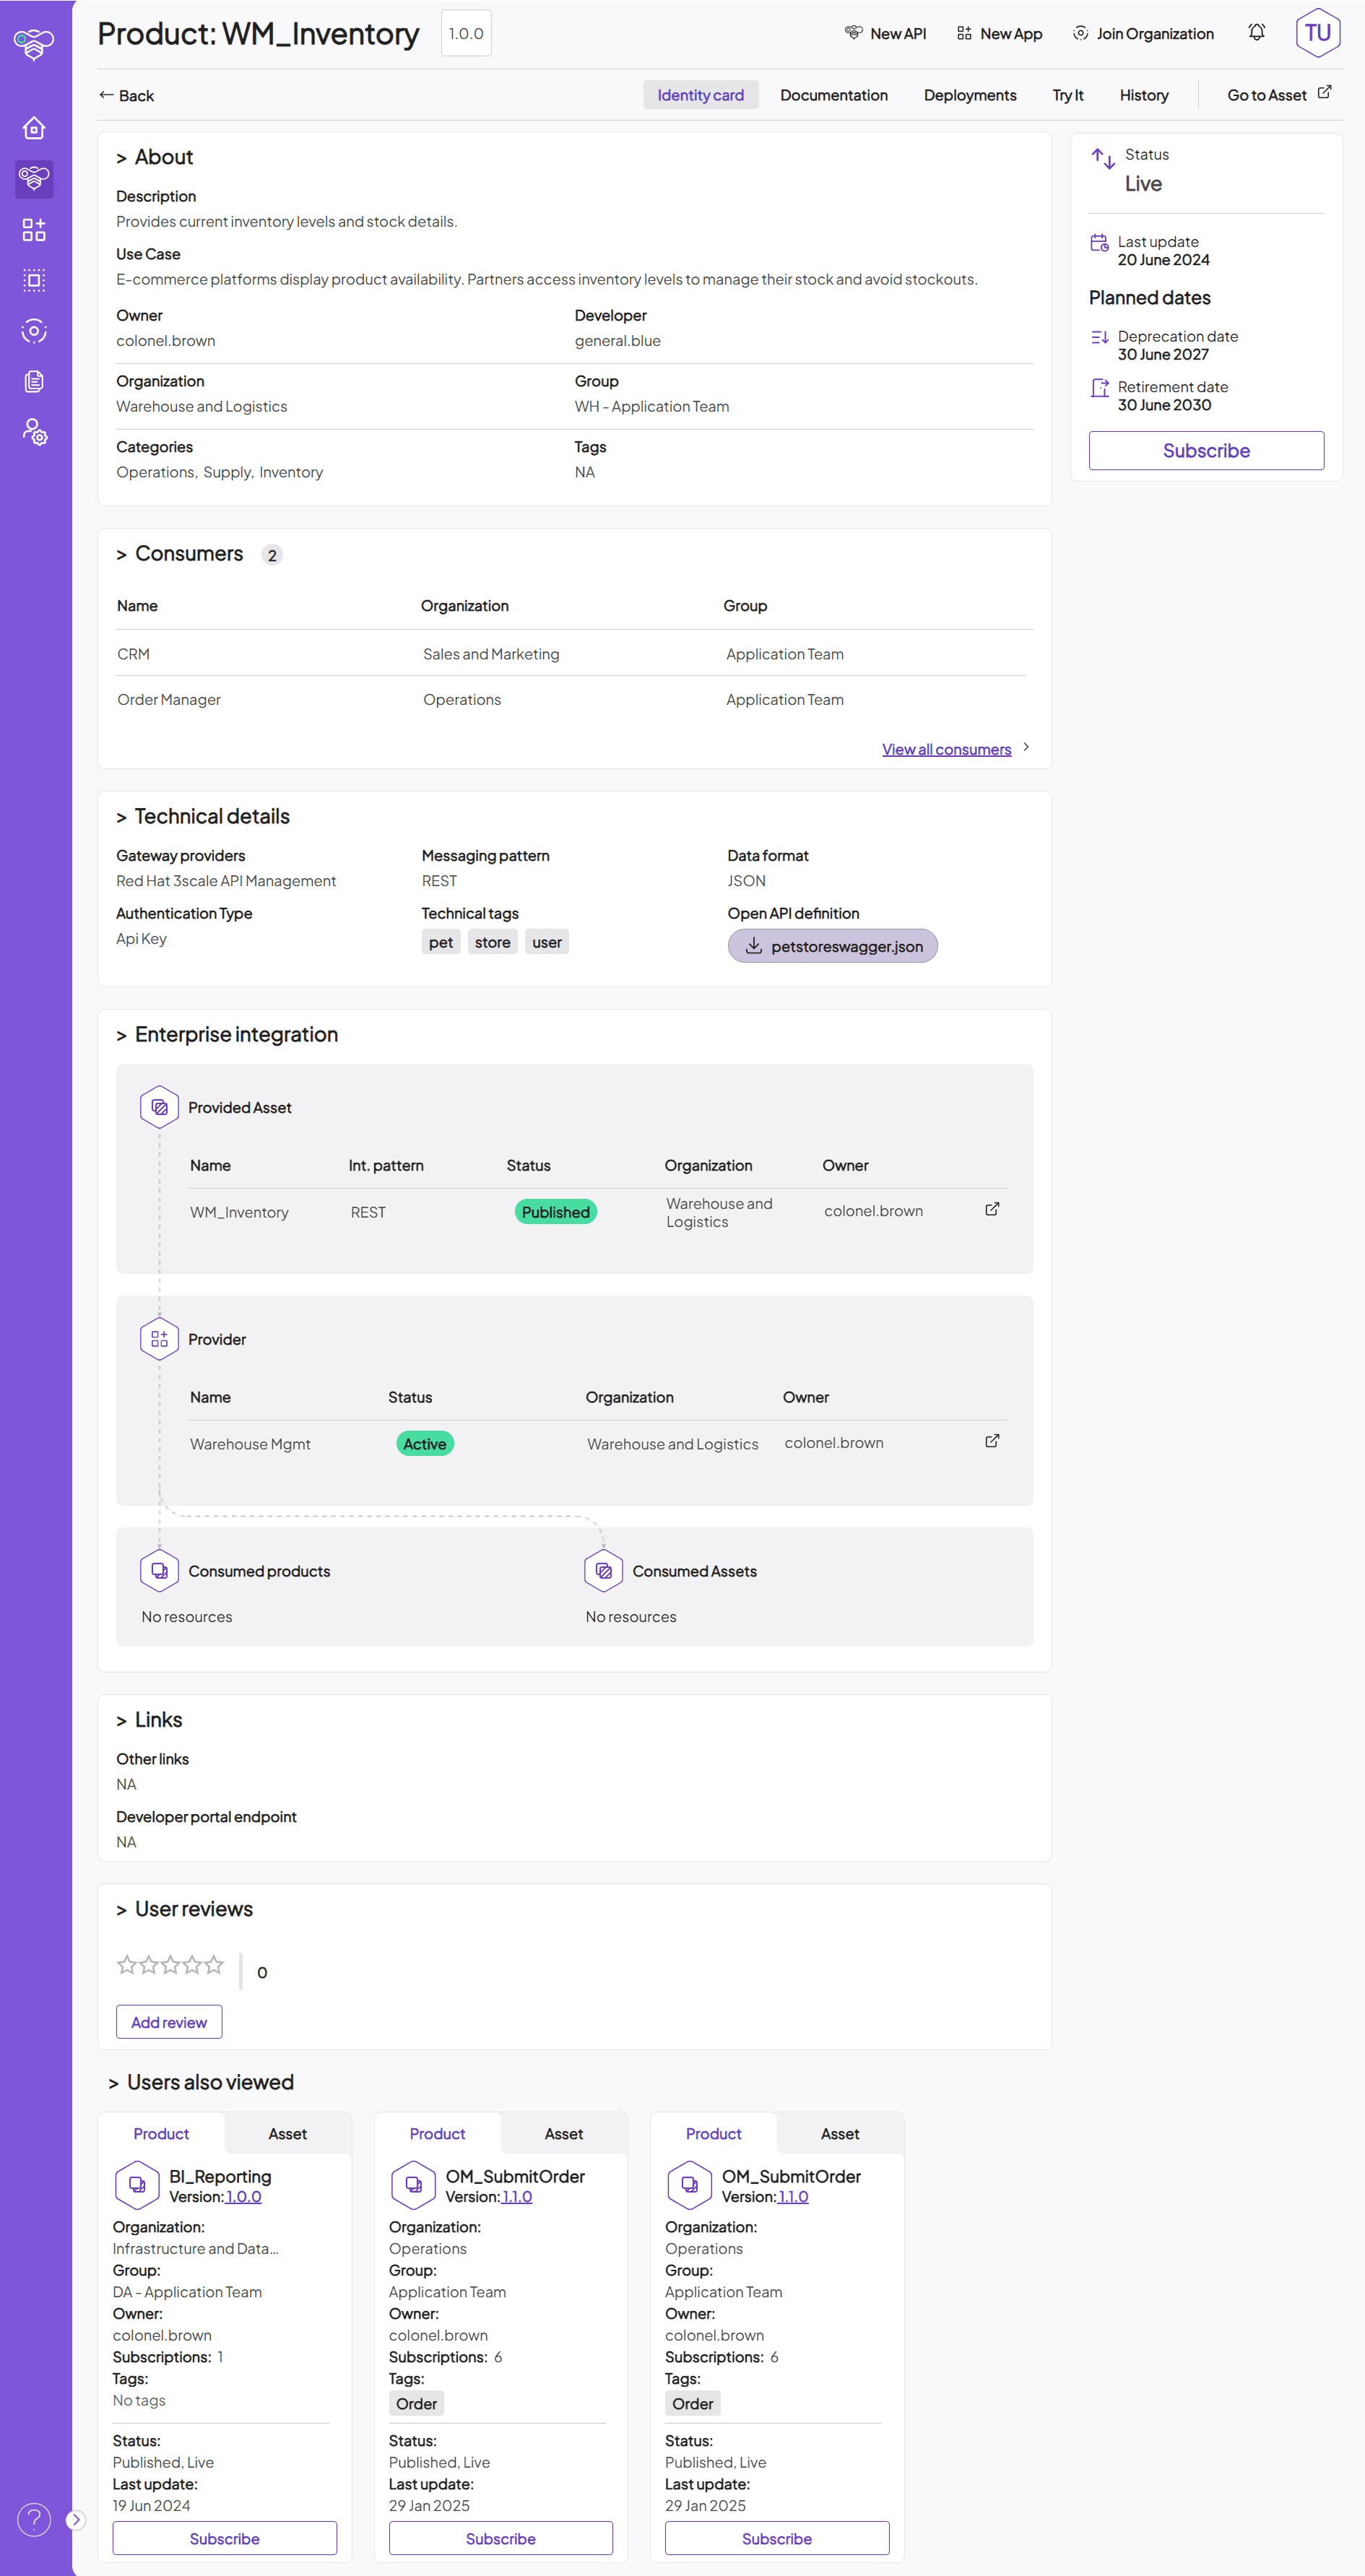The height and width of the screenshot is (2576, 1365).
Task: Download the petstoreswagger.json Open API definition
Action: (x=831, y=945)
